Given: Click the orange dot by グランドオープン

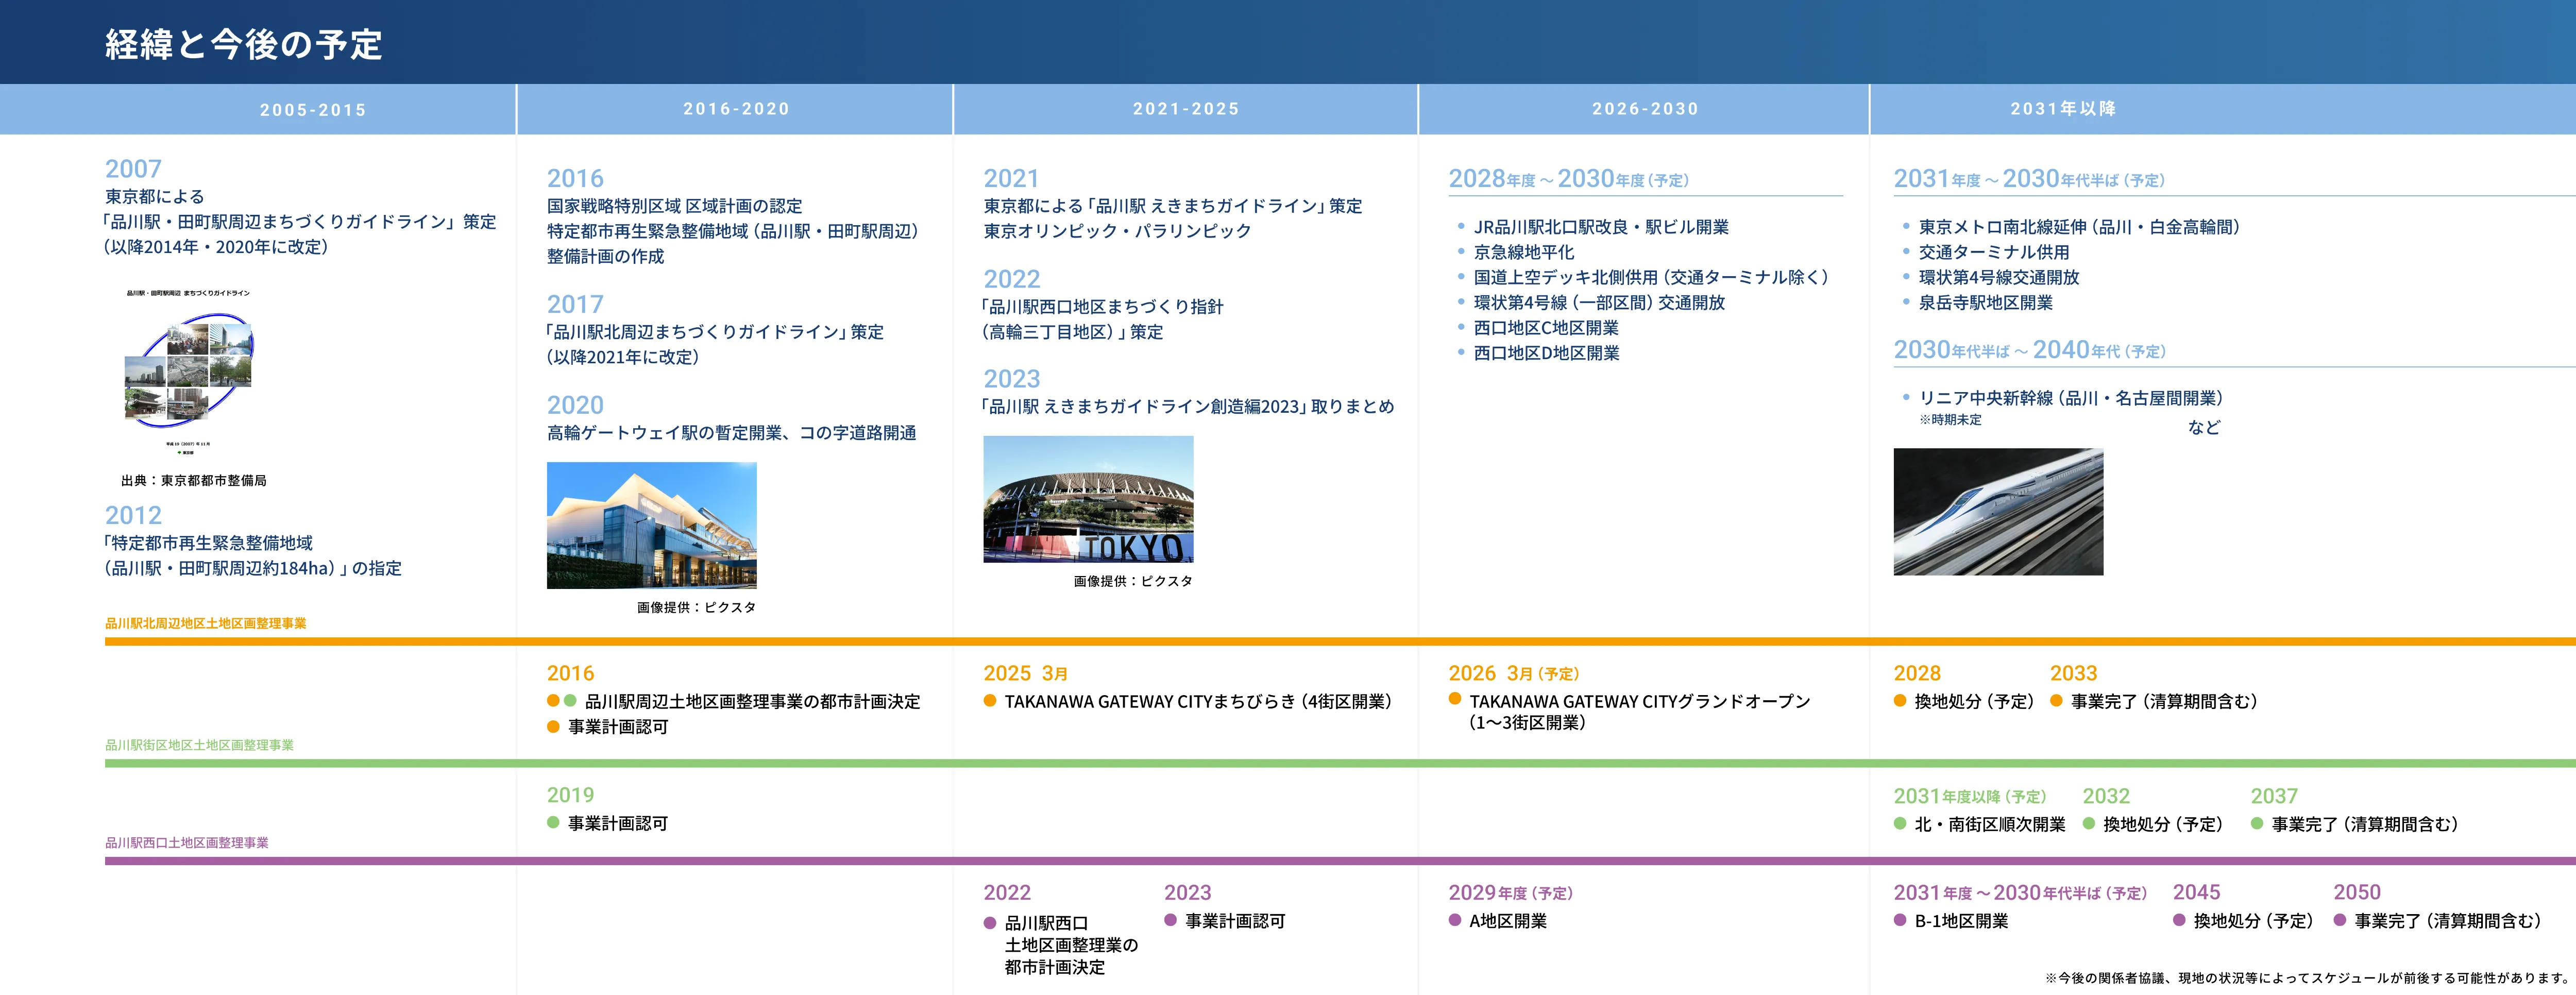Looking at the screenshot, I should 1455,699.
